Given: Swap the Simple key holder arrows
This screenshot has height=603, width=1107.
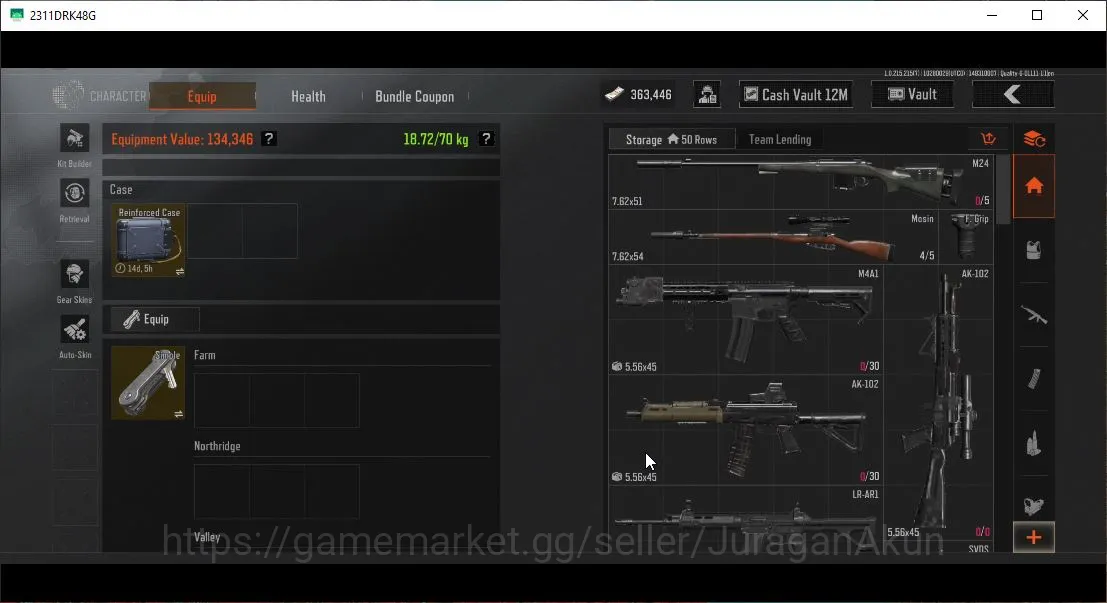Looking at the screenshot, I should point(179,414).
